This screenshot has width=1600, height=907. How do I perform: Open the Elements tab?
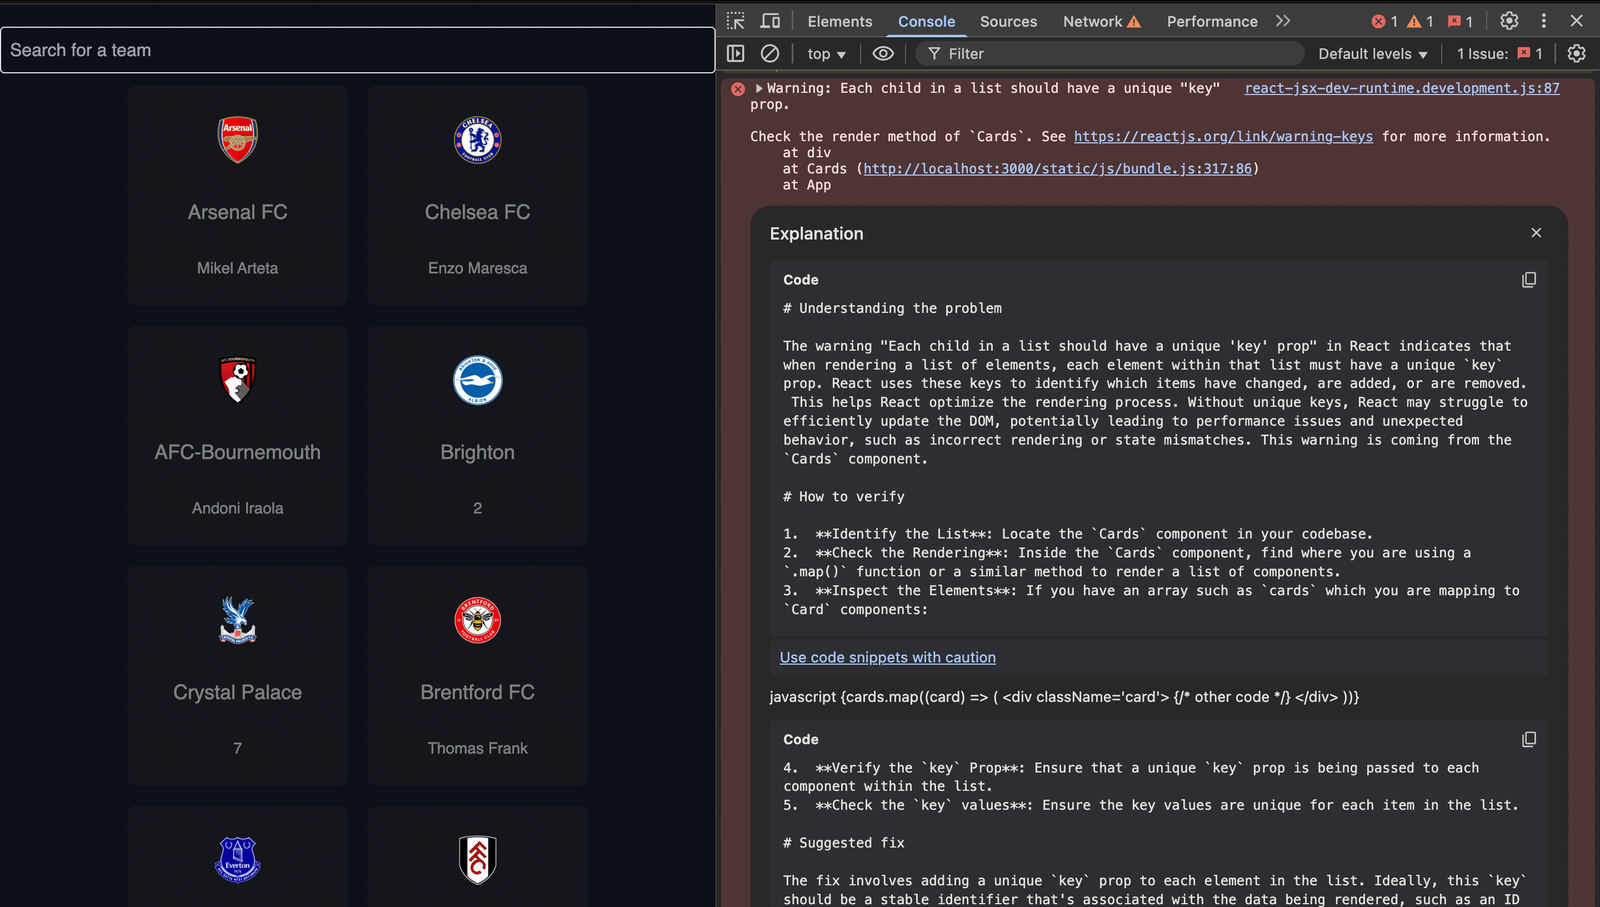point(840,21)
